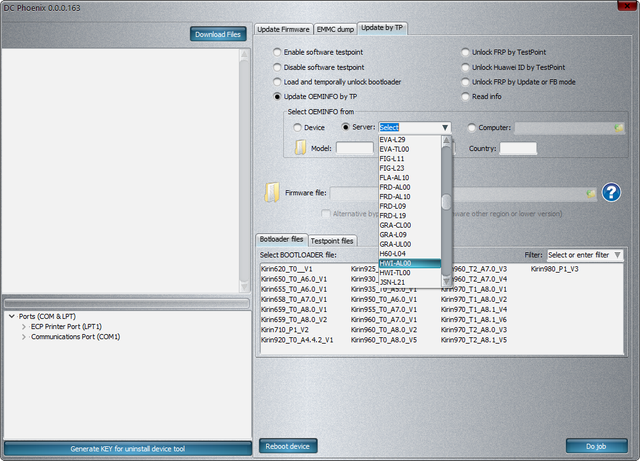This screenshot has width=640, height=461.
Task: Click the Reboot device button
Action: click(288, 446)
